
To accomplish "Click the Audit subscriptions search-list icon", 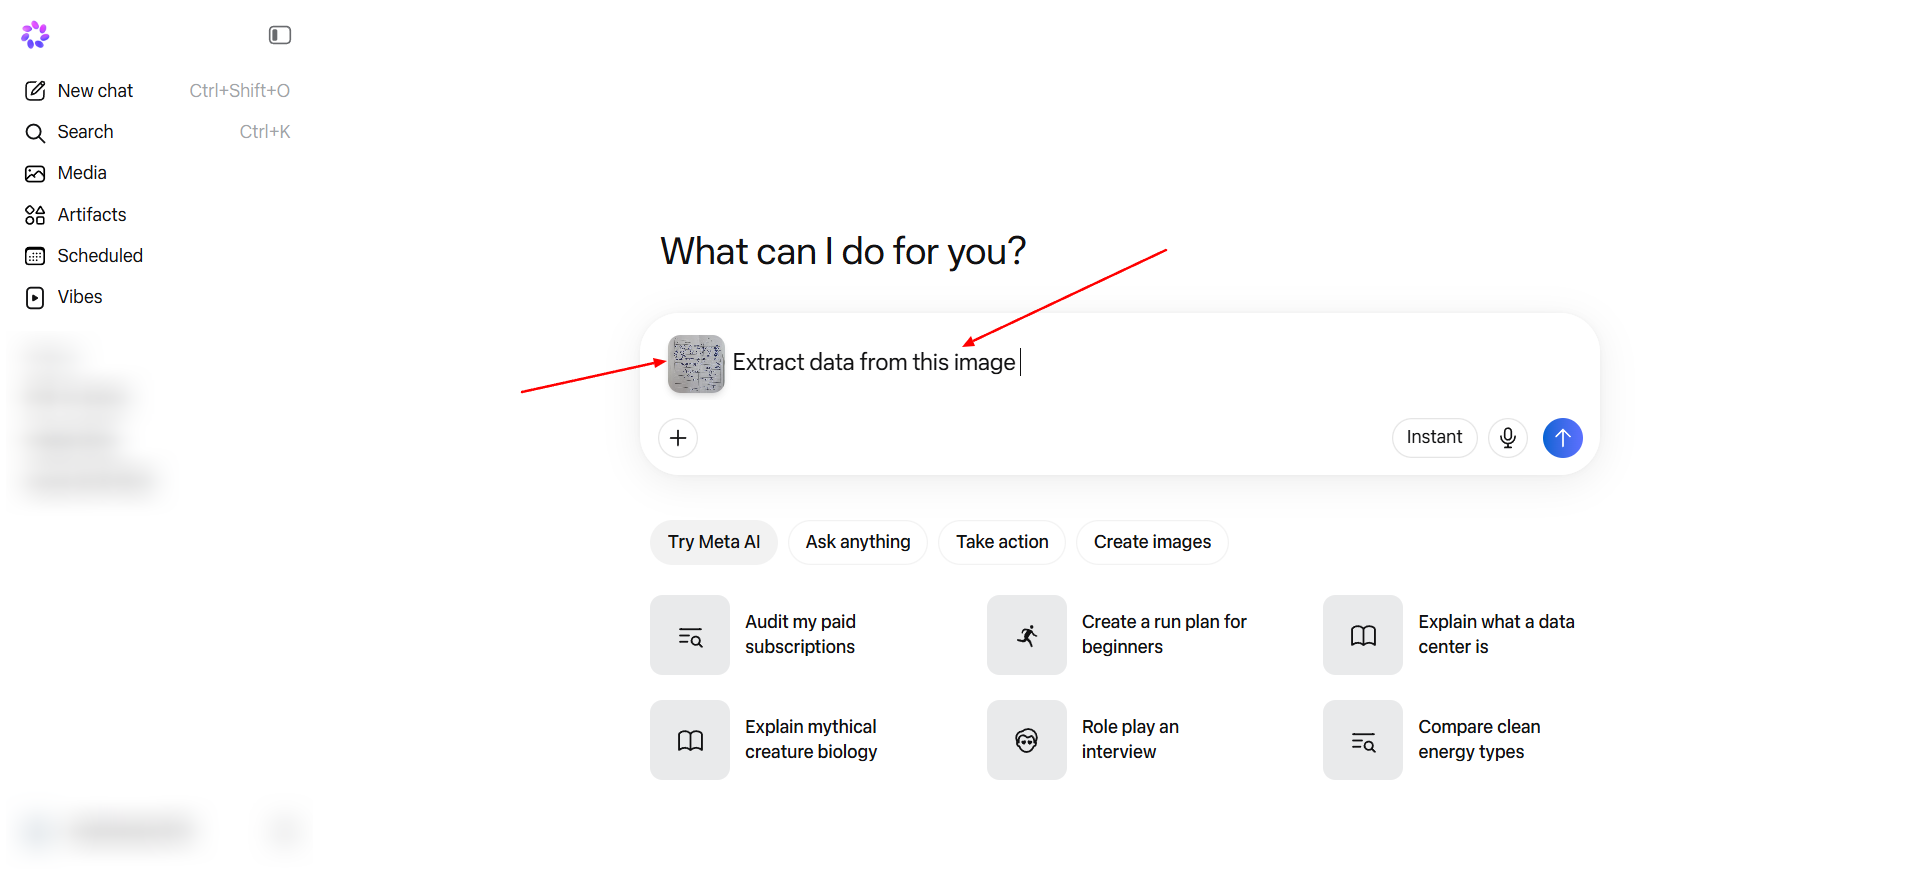I will click(x=690, y=635).
